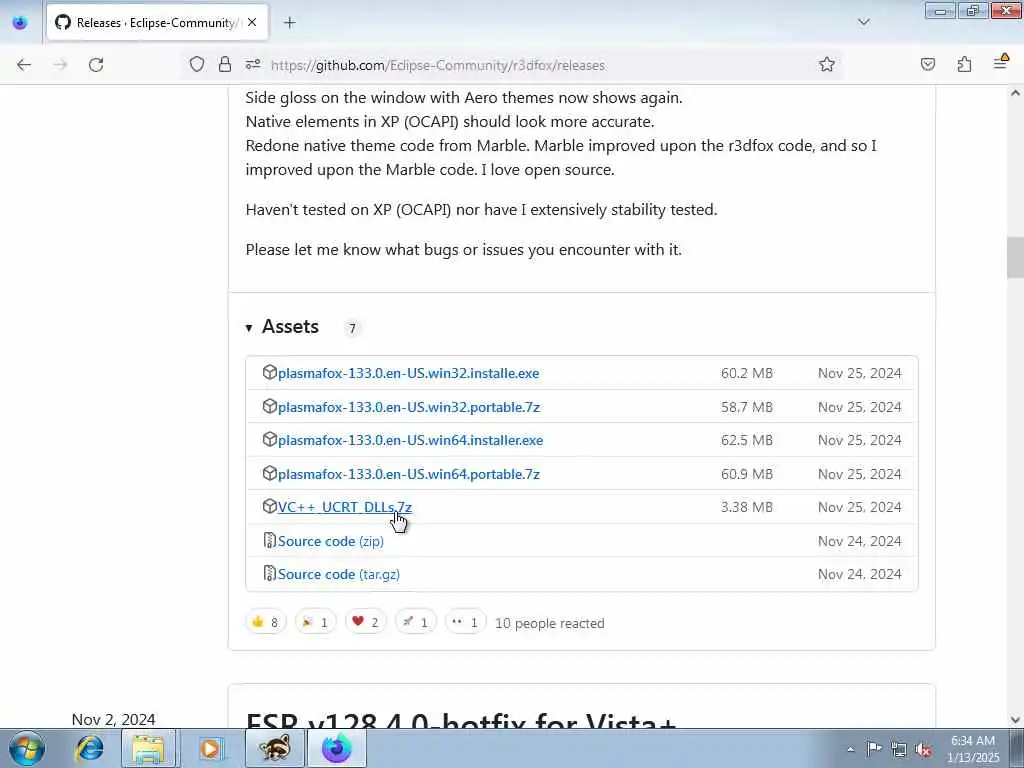Bookmark this page with the star
This screenshot has width=1024, height=768.
pyautogui.click(x=827, y=64)
